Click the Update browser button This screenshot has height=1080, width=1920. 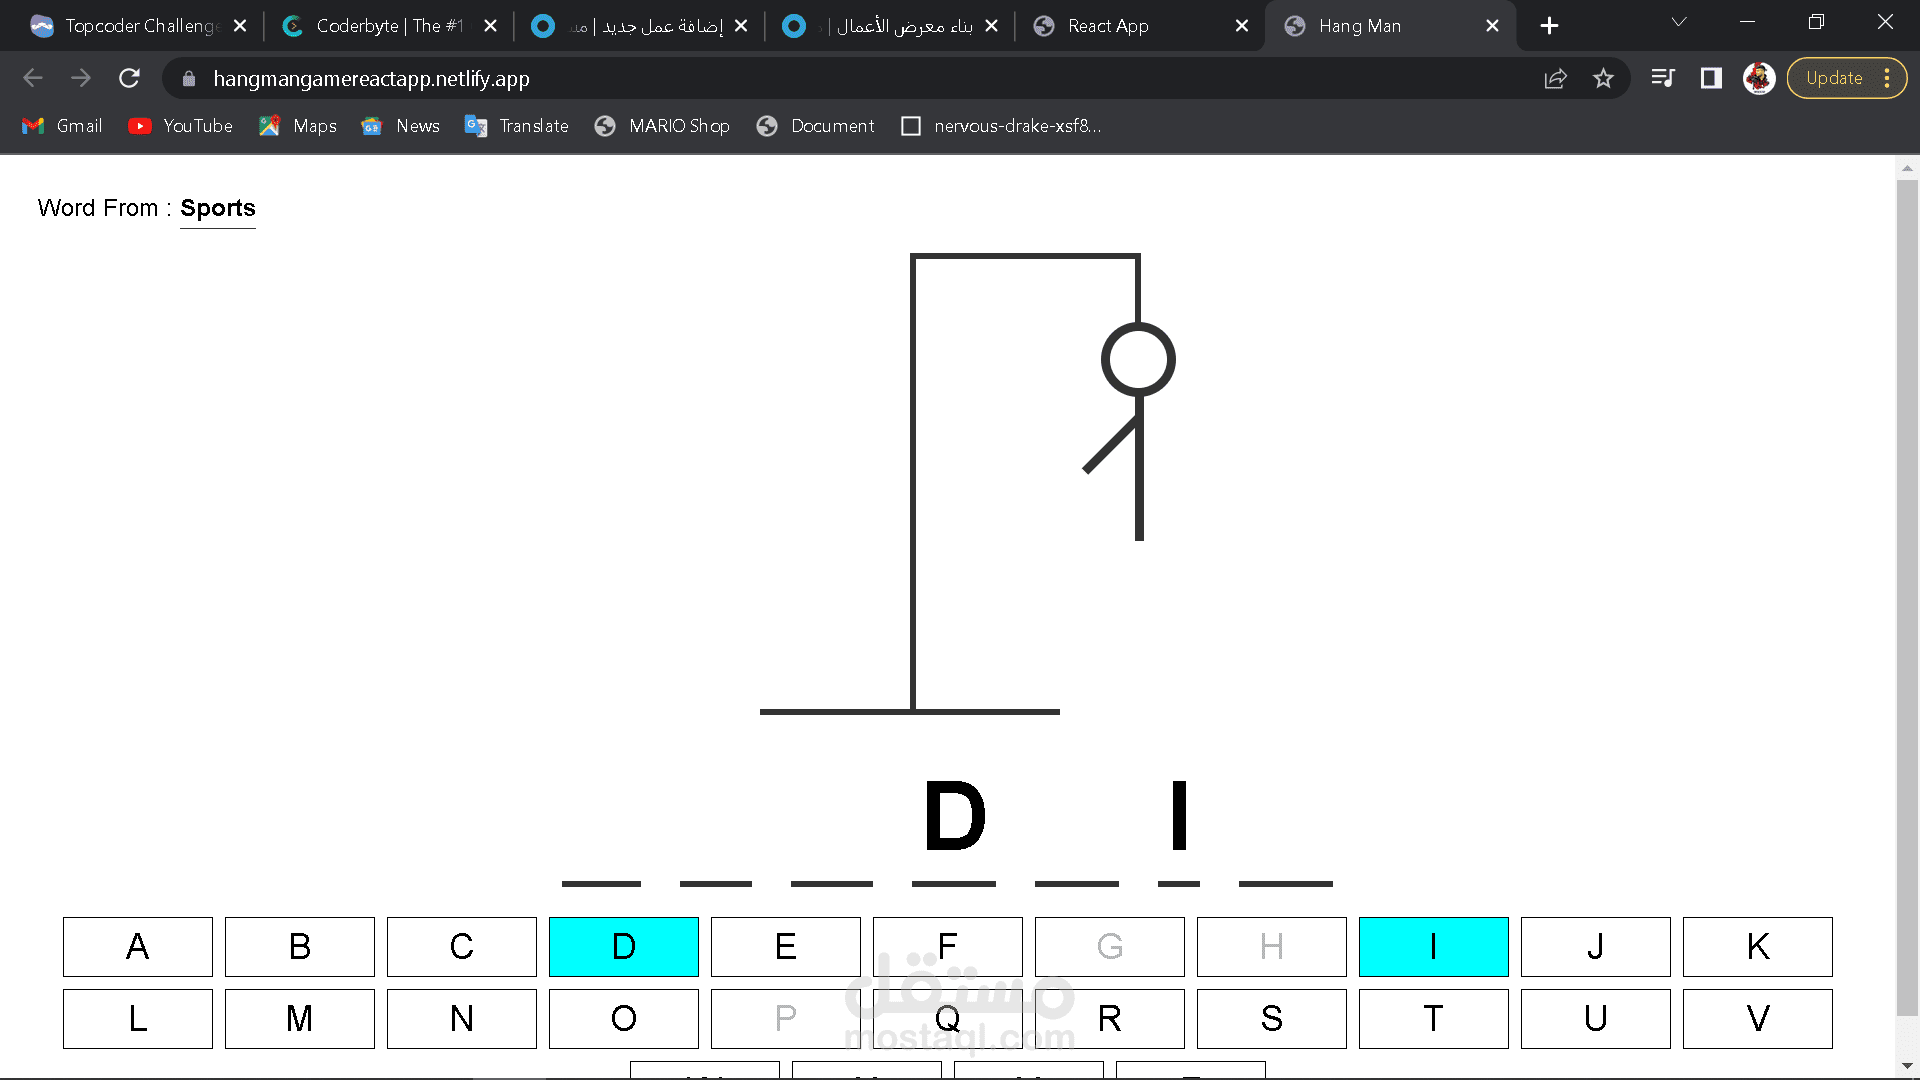tap(1834, 78)
